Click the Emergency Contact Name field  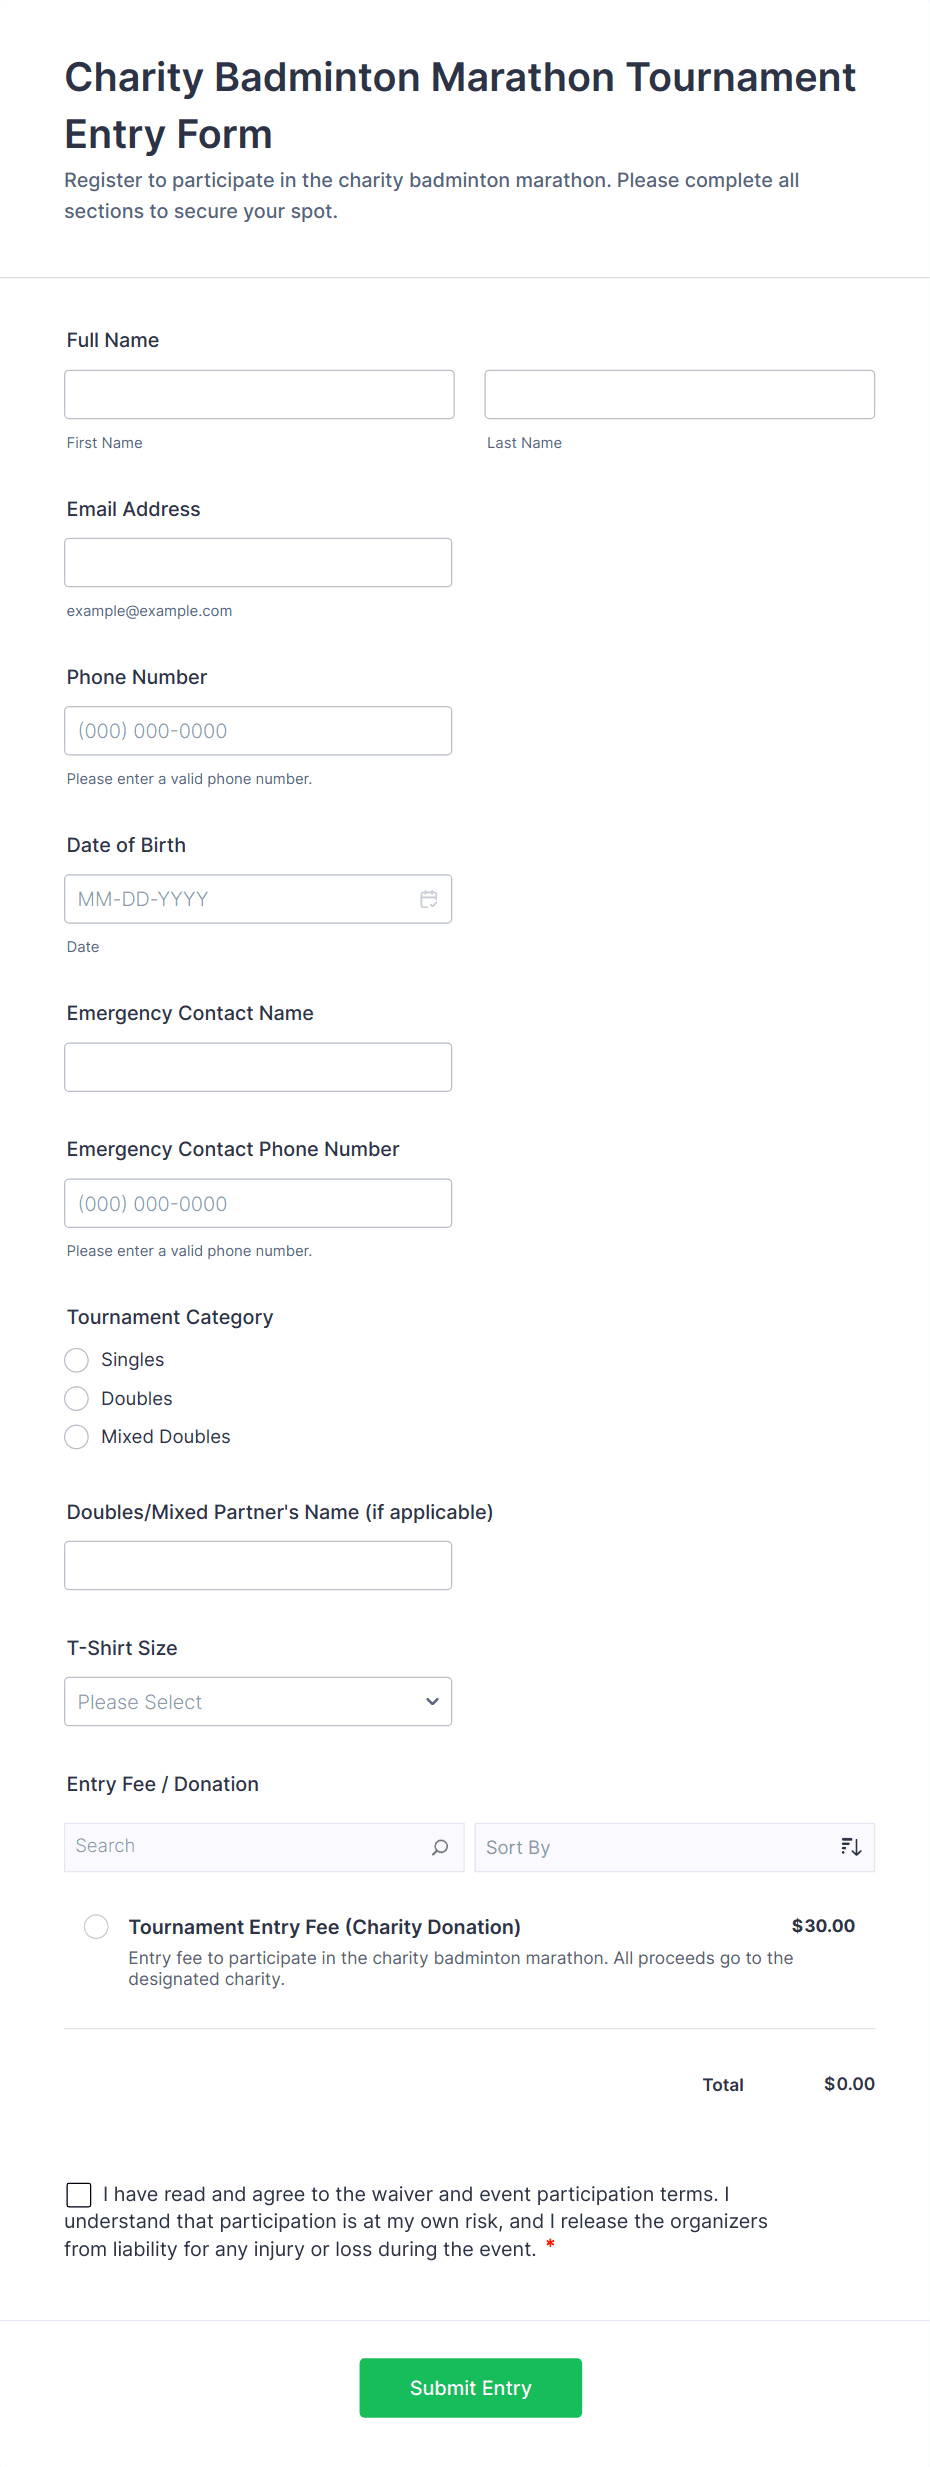(258, 1067)
